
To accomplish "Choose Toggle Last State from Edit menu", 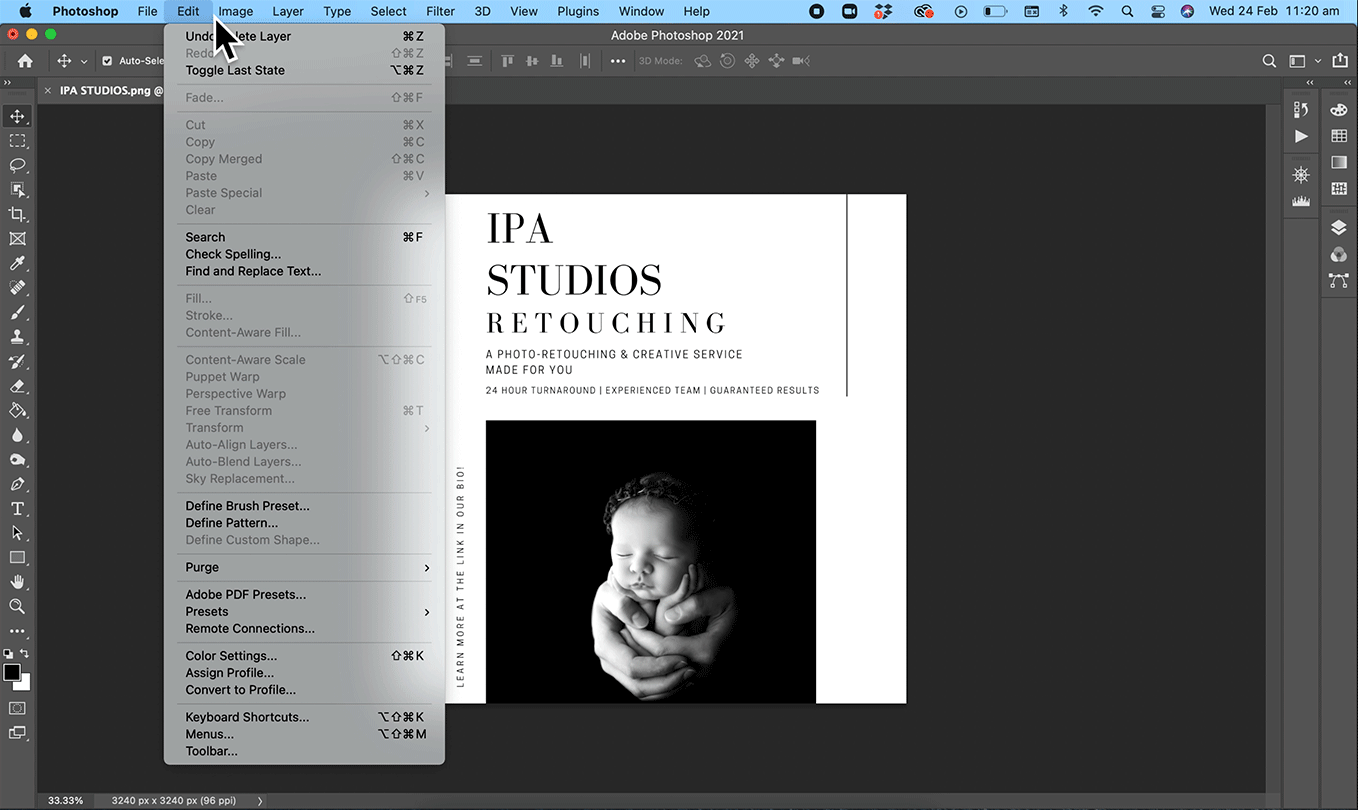I will click(x=304, y=70).
